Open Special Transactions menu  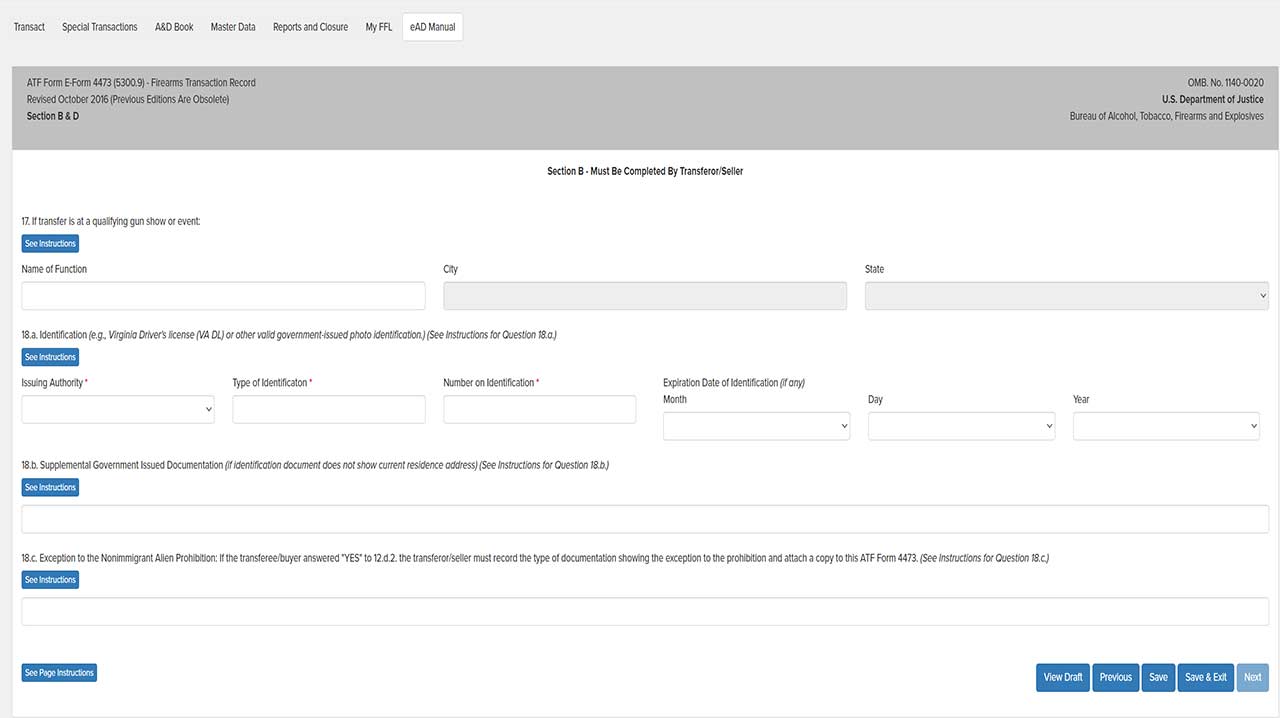point(99,27)
